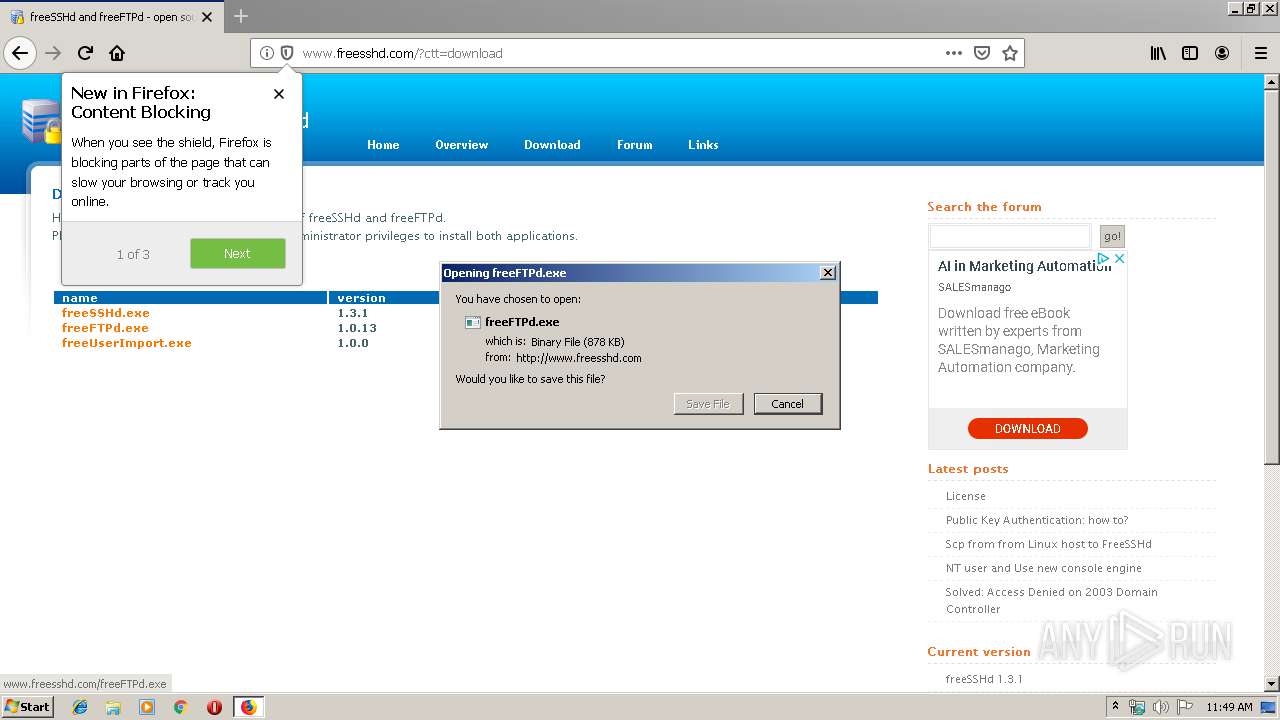This screenshot has height=720, width=1280.
Task: Click the forward navigation arrow
Action: tap(53, 53)
